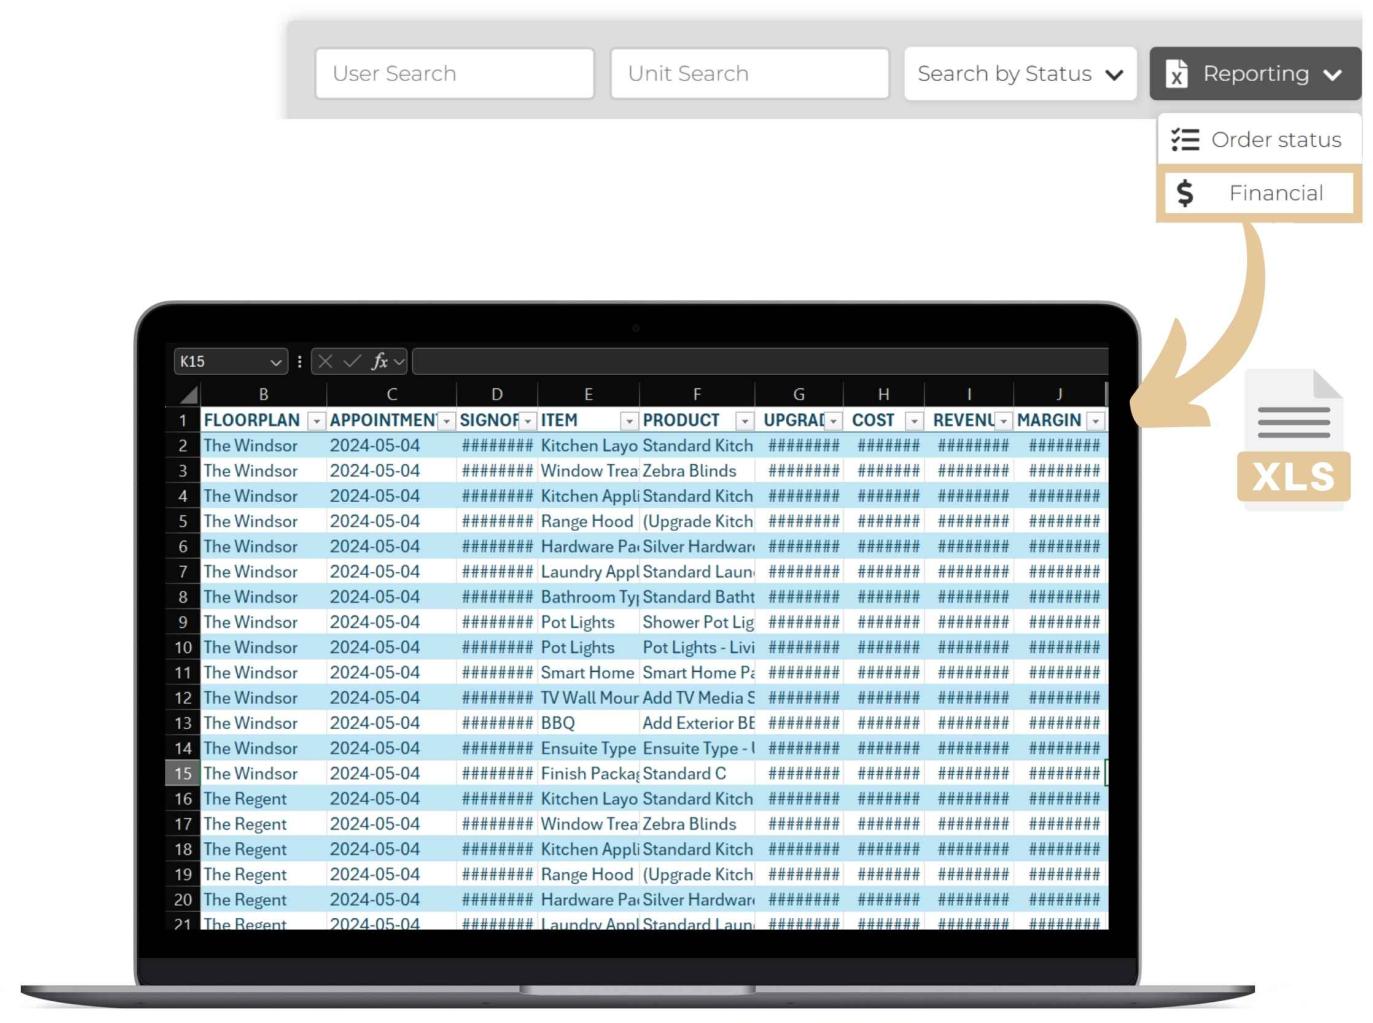Click the checklist icon beside Order status

tap(1186, 140)
